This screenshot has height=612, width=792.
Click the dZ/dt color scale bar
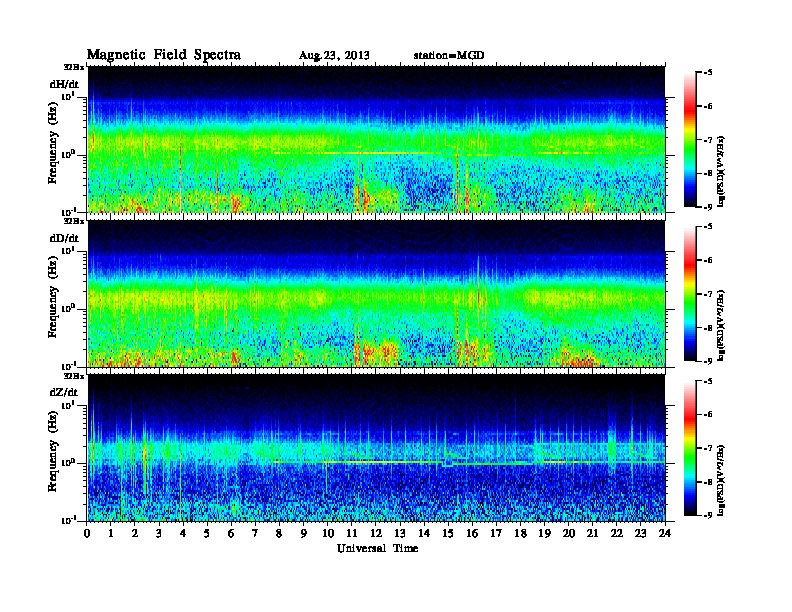point(689,448)
